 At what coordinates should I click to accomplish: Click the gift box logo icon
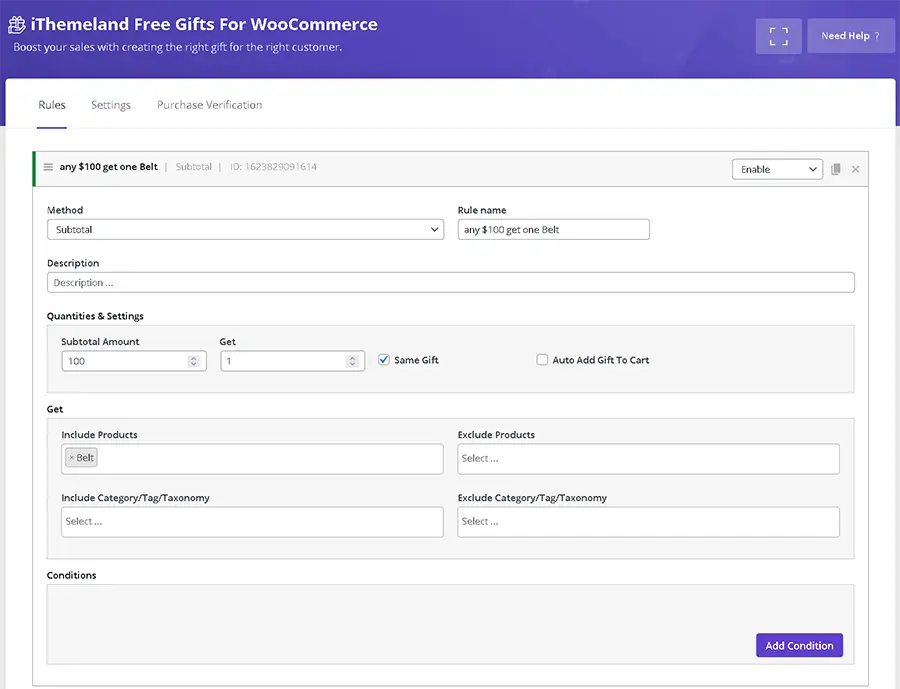[x=17, y=24]
